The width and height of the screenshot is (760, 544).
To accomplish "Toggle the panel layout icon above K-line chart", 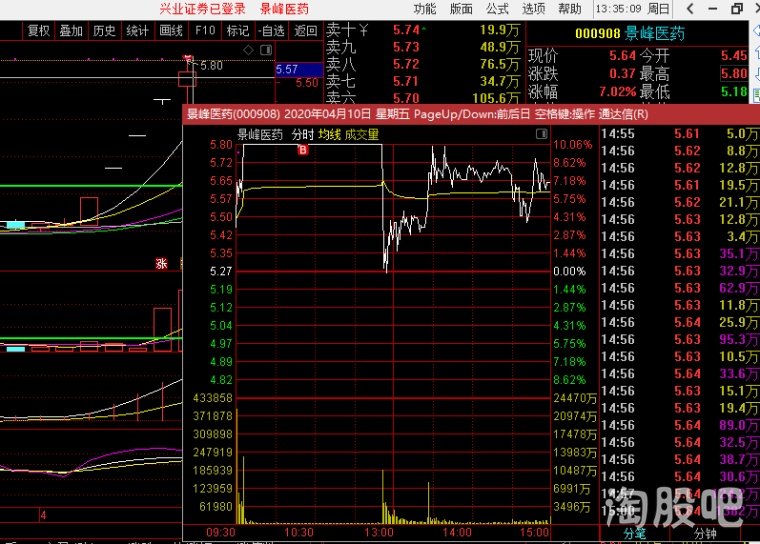I will coord(266,50).
